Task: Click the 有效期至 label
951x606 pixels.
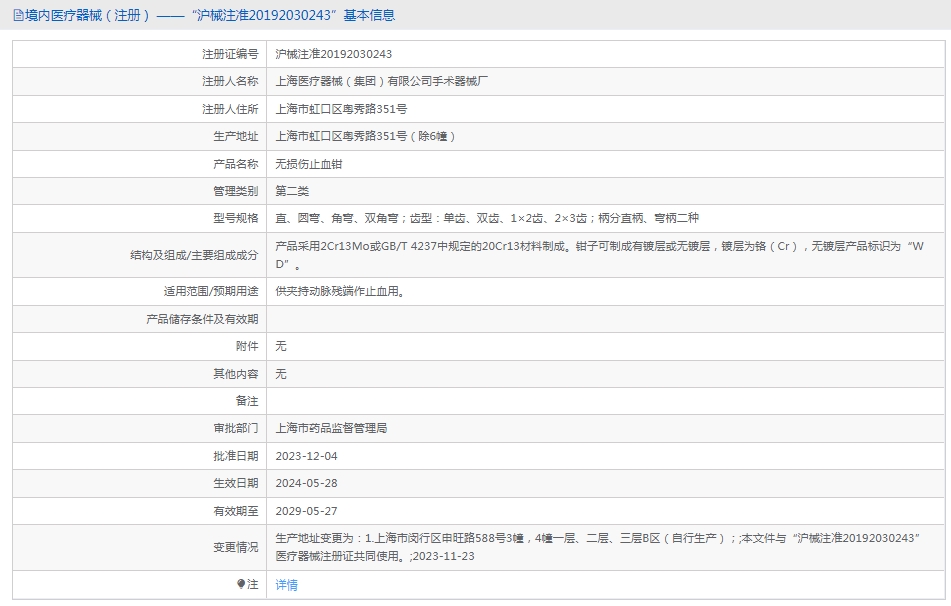Action: click(x=236, y=511)
